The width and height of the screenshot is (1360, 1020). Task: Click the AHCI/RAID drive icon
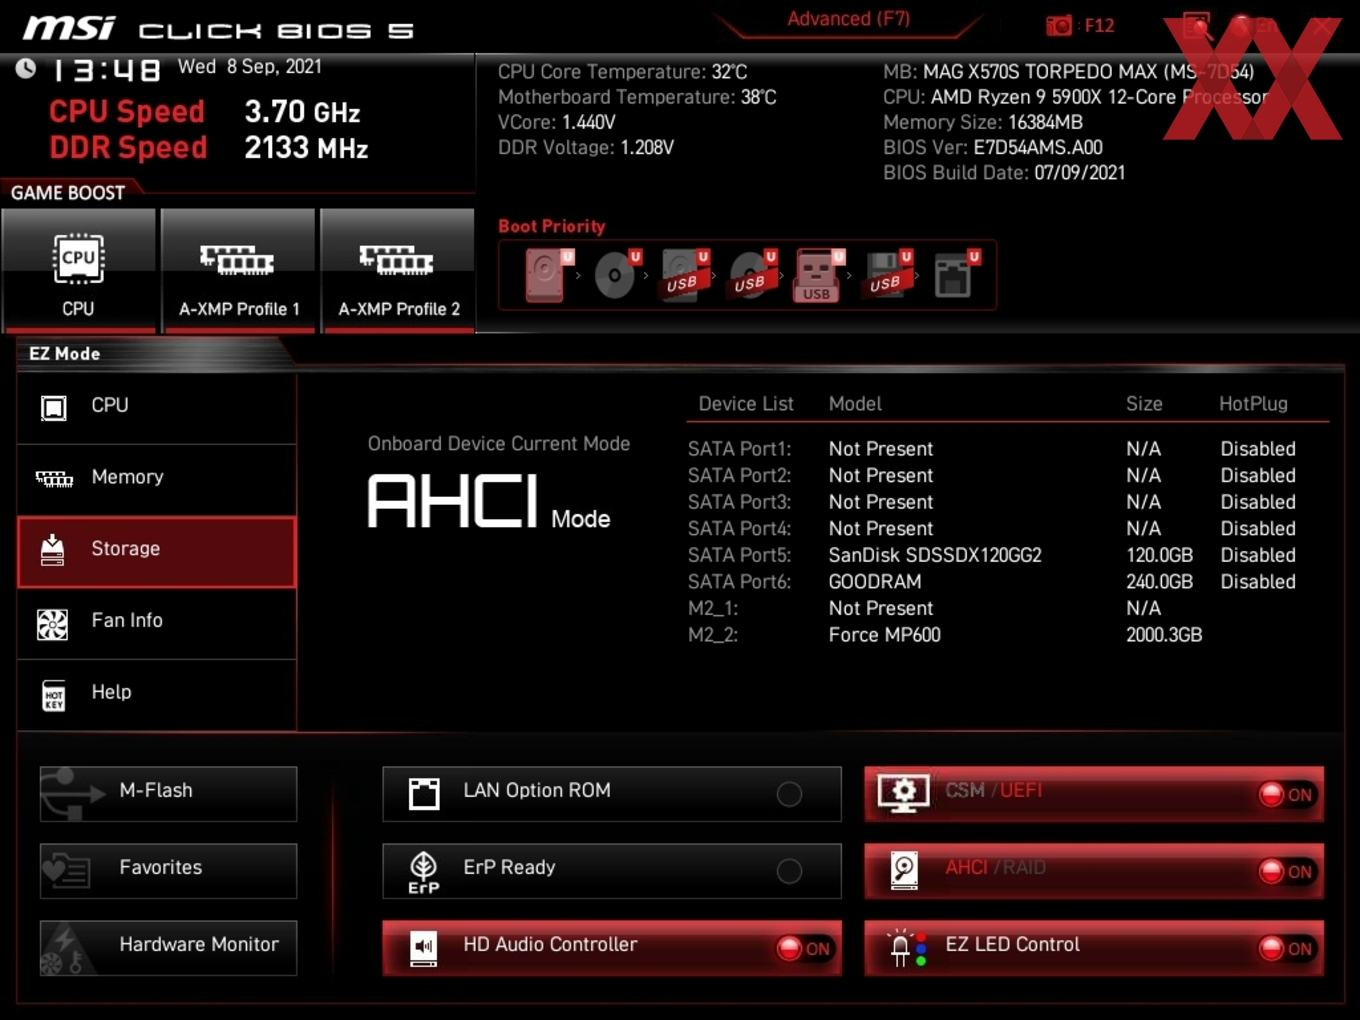point(904,870)
